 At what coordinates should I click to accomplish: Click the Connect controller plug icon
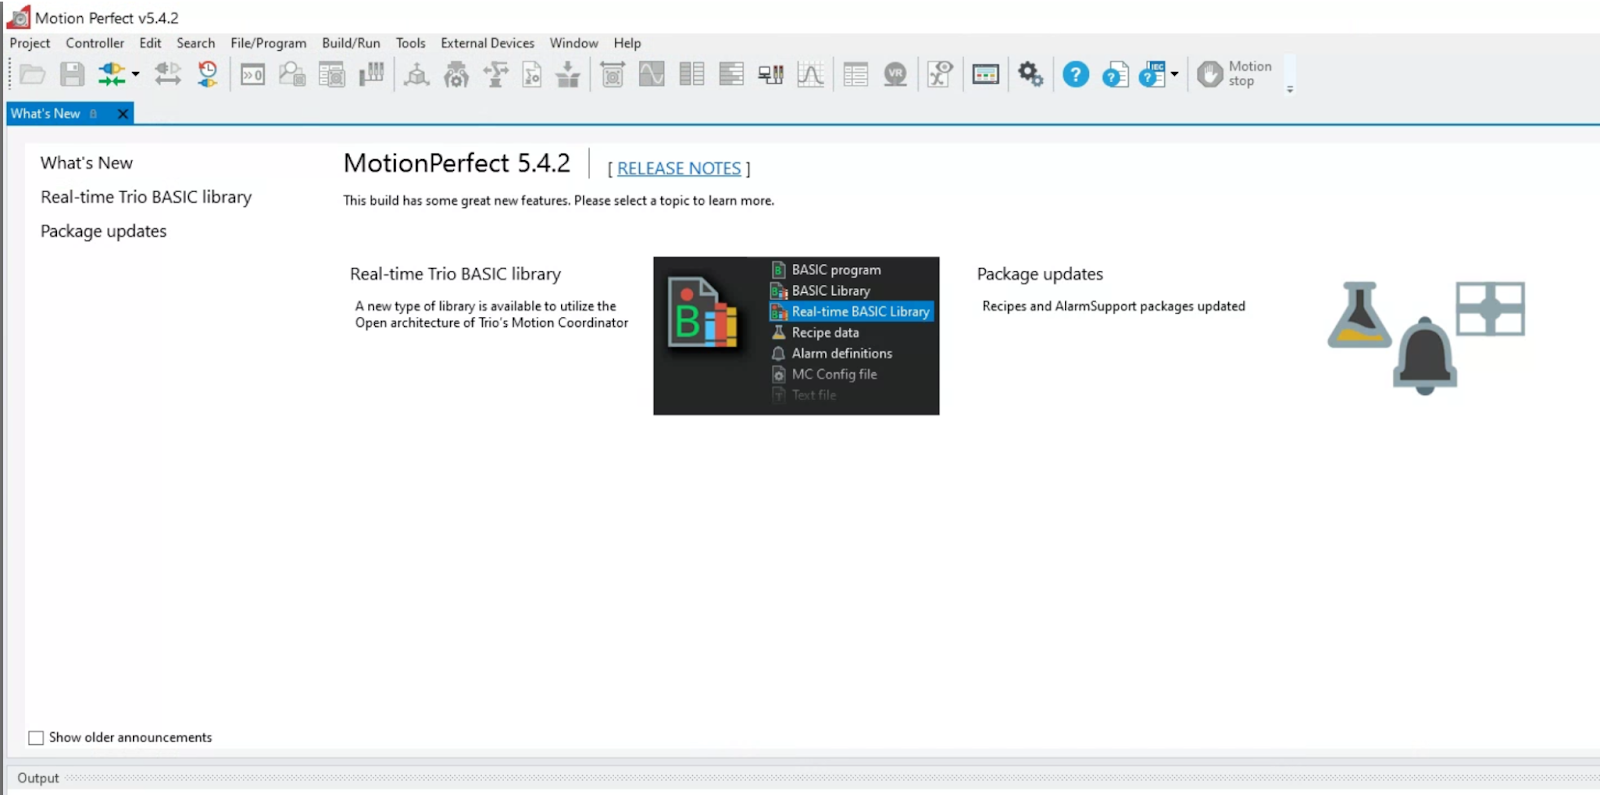click(x=111, y=74)
